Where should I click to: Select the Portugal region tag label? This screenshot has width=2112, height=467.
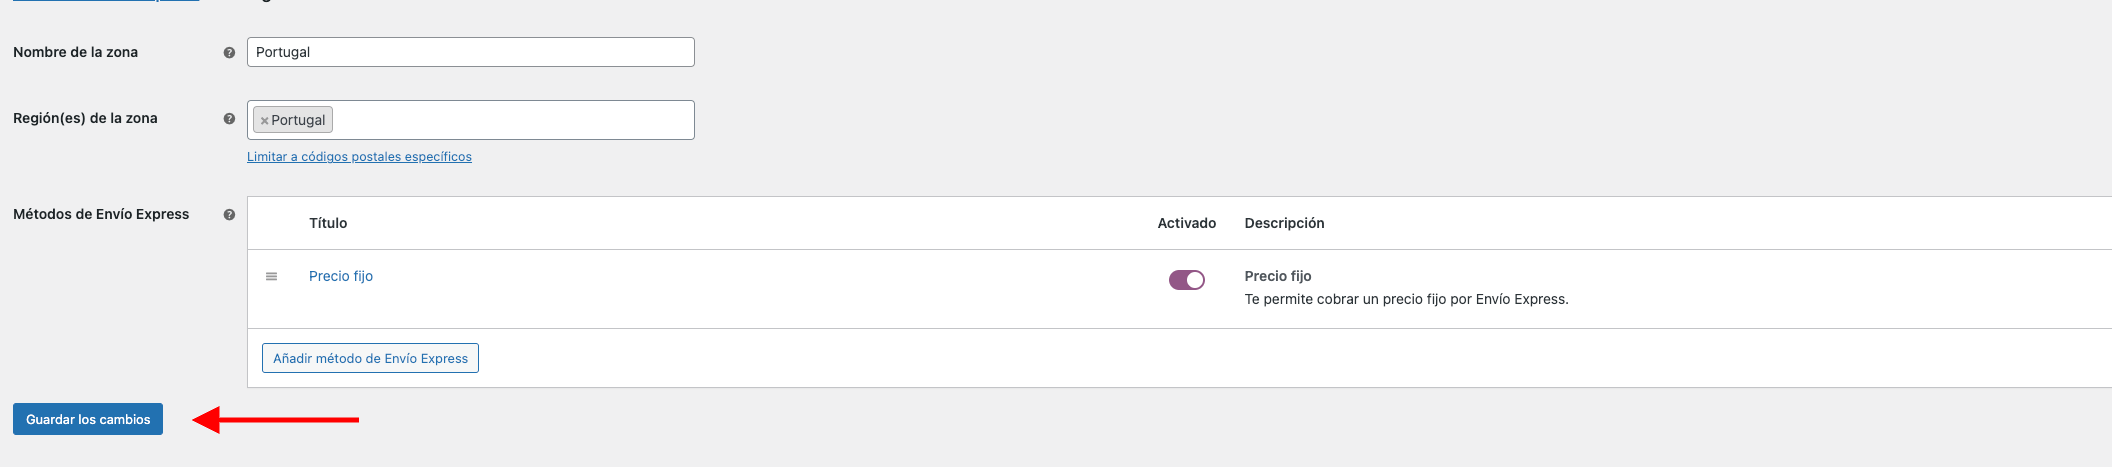pyautogui.click(x=298, y=120)
